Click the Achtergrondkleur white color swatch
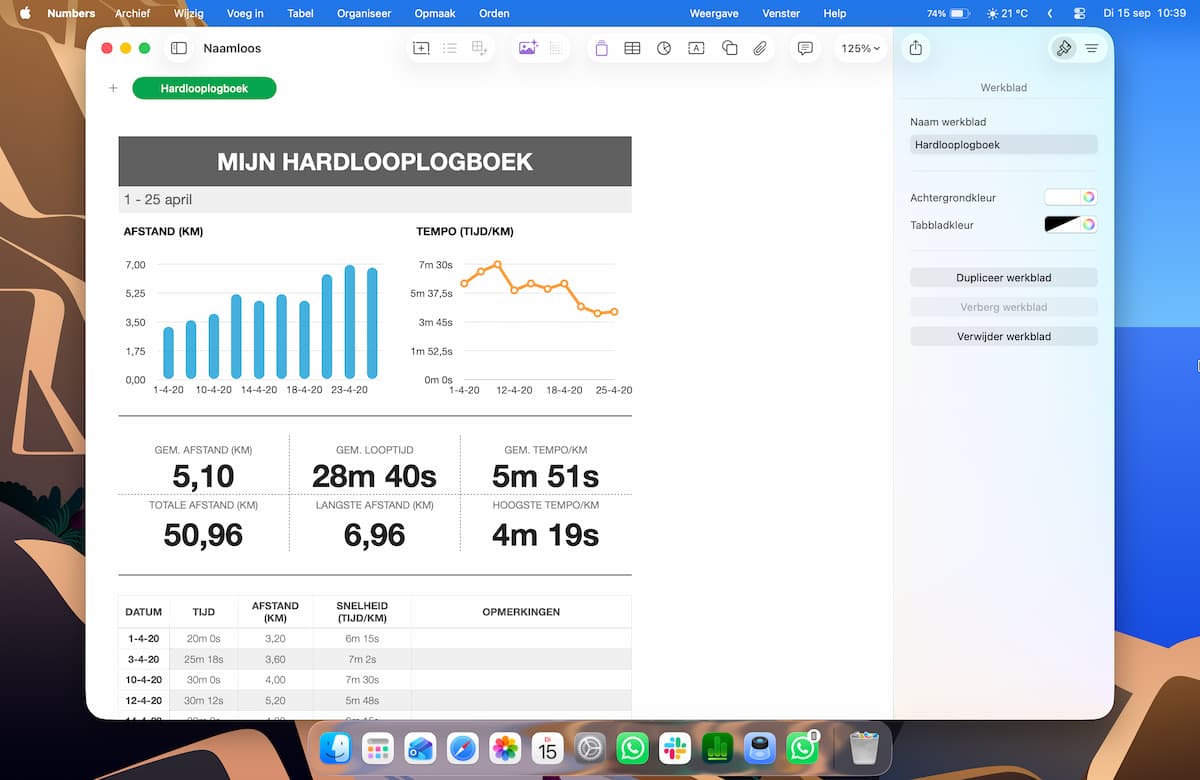 point(1063,197)
